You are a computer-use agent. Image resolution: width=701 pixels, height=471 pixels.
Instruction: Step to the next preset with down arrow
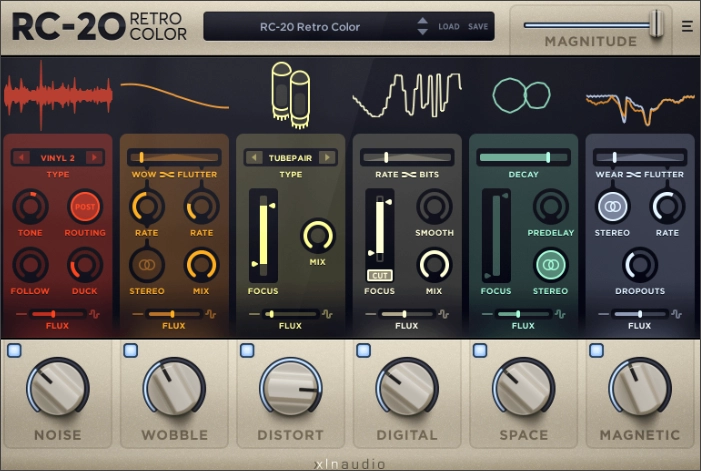tap(422, 32)
